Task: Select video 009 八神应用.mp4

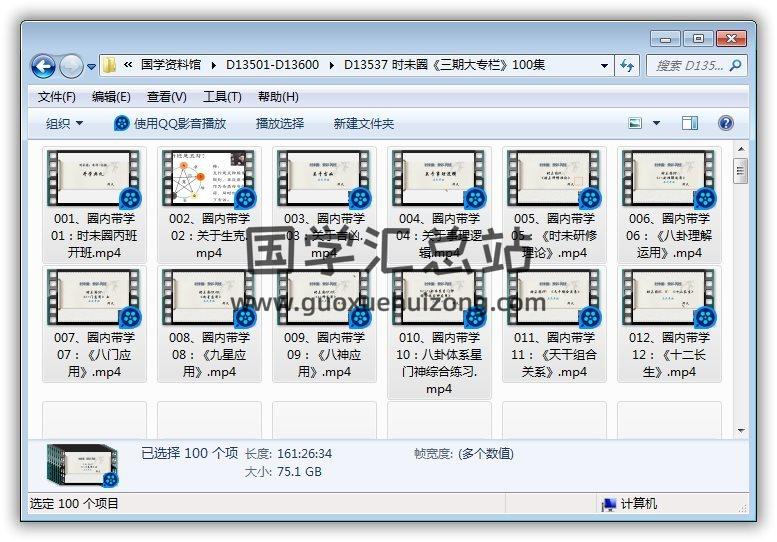Action: tap(324, 324)
